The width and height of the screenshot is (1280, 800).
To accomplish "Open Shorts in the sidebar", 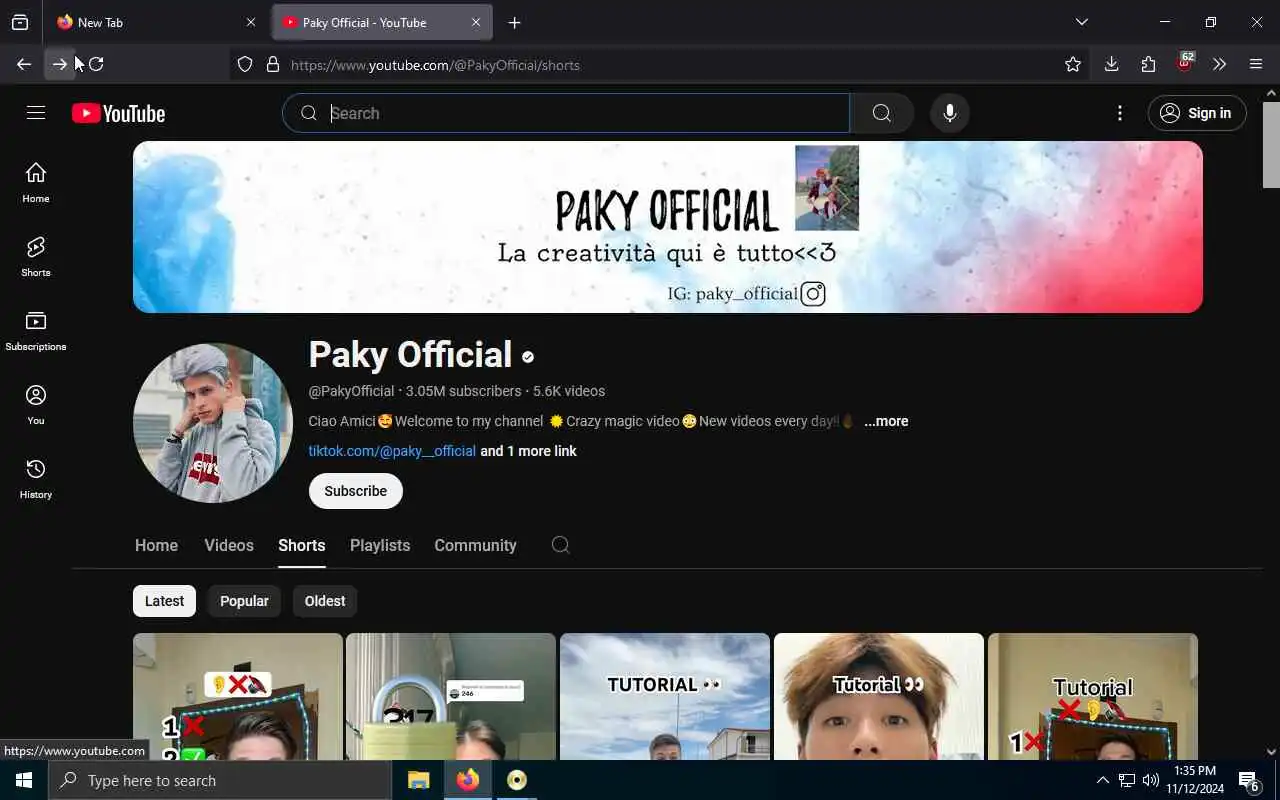I will (36, 257).
